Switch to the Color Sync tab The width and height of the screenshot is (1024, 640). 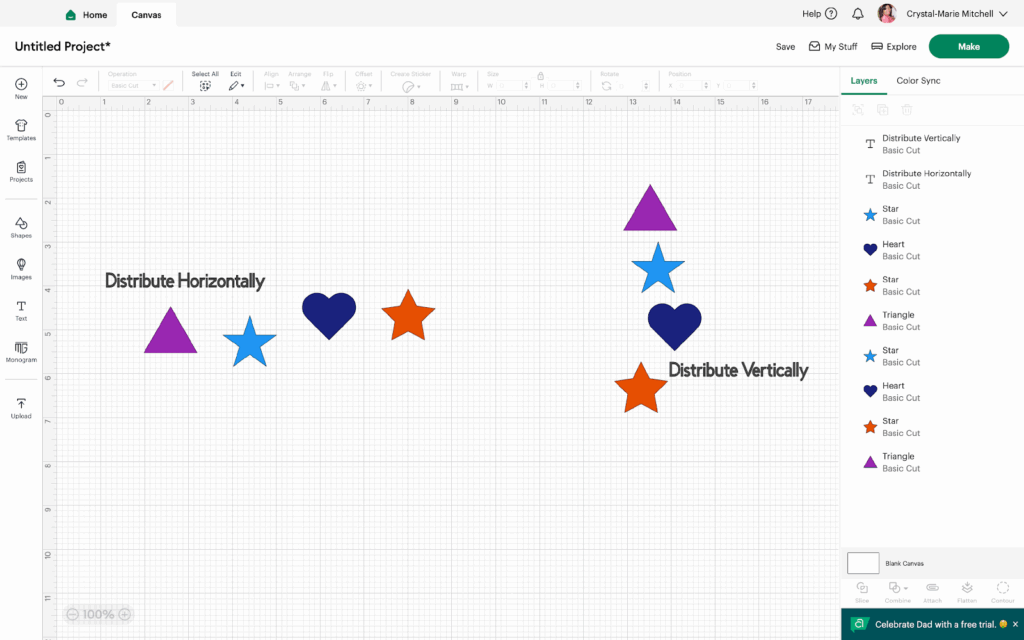(918, 80)
